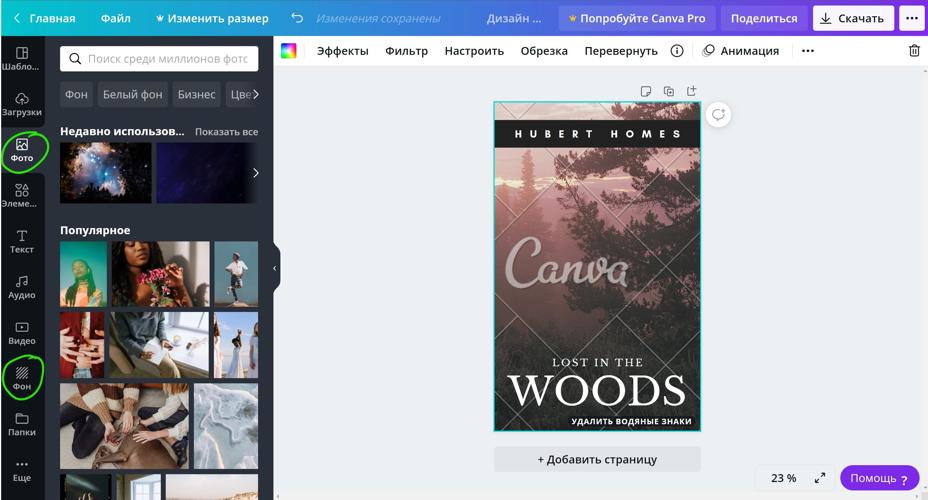Image resolution: width=928 pixels, height=500 pixels.
Task: Collapse the side panel with arrow handle
Action: [x=276, y=268]
